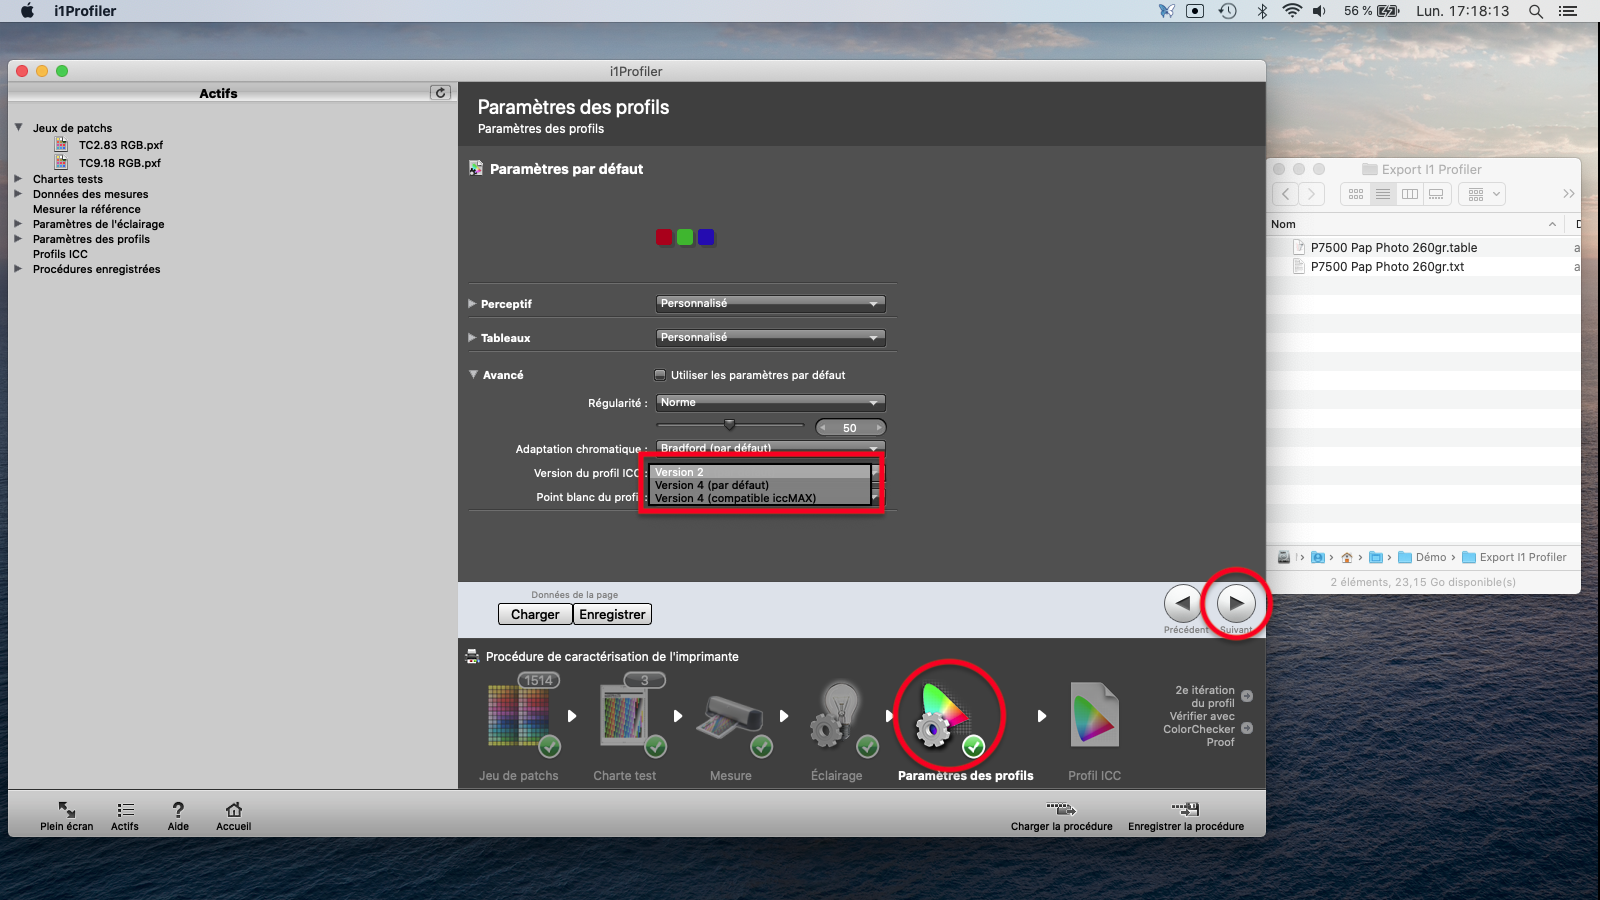Image resolution: width=1600 pixels, height=900 pixels.
Task: Choose Version 4 (par défaut) option
Action: pos(761,485)
